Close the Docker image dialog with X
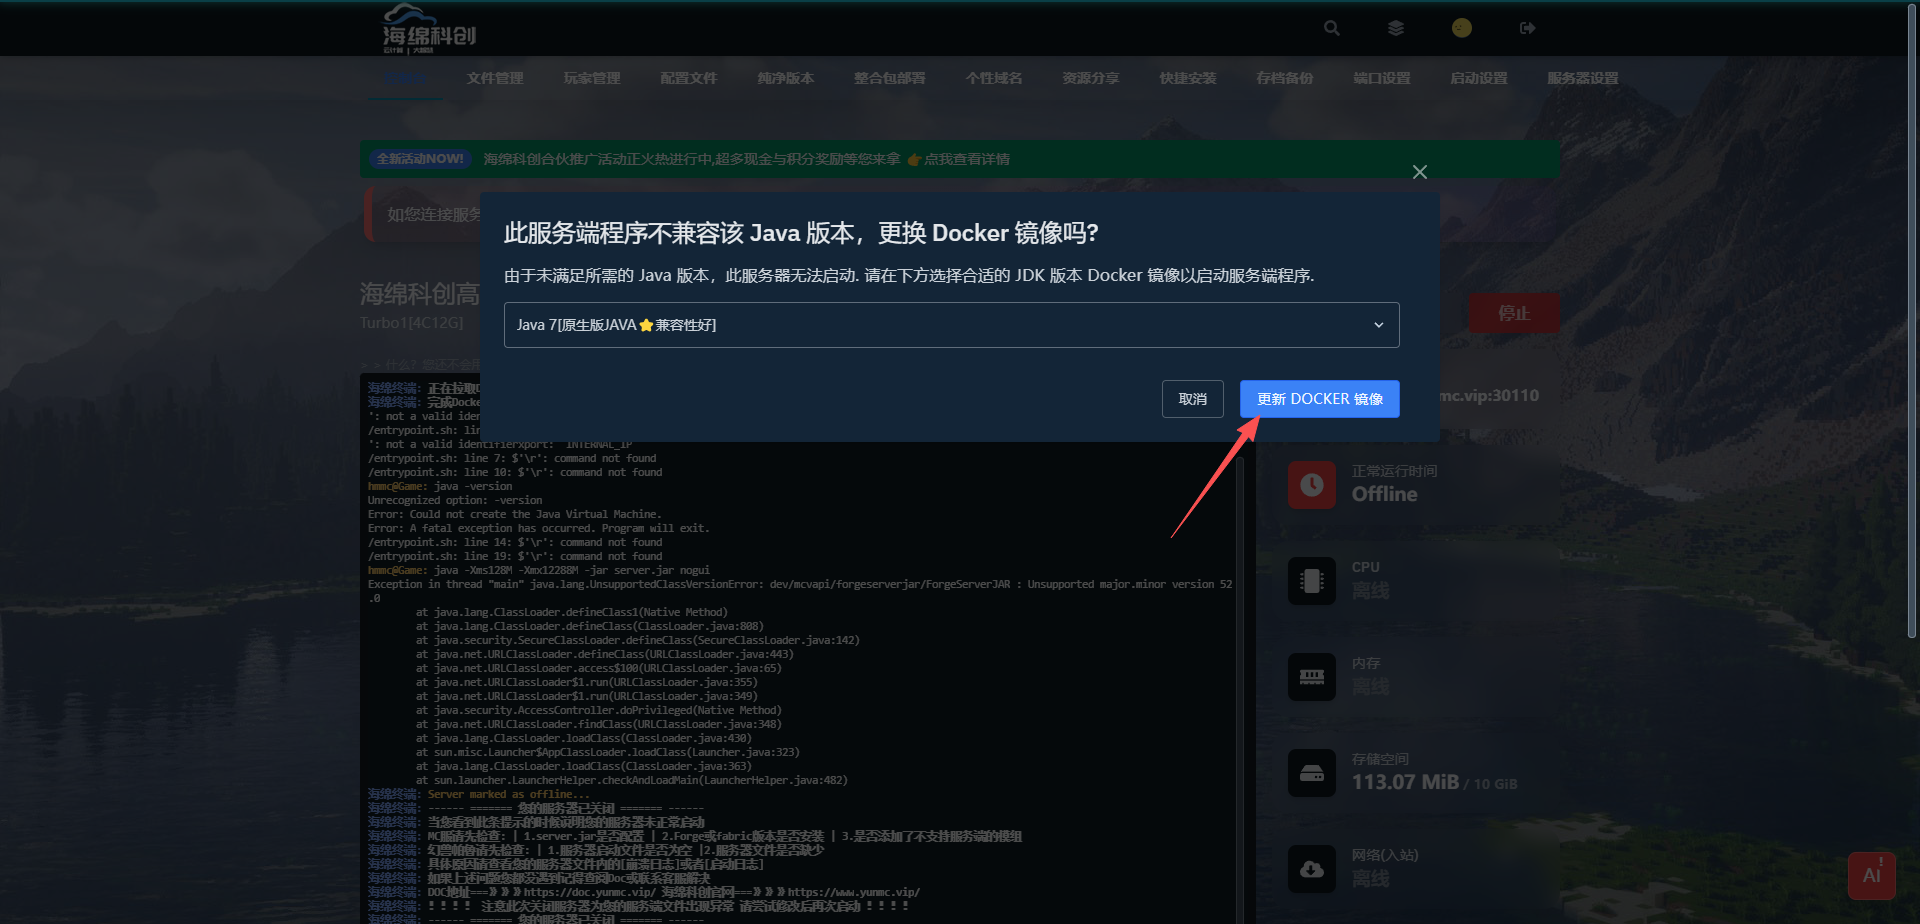The width and height of the screenshot is (1920, 924). pos(1419,172)
